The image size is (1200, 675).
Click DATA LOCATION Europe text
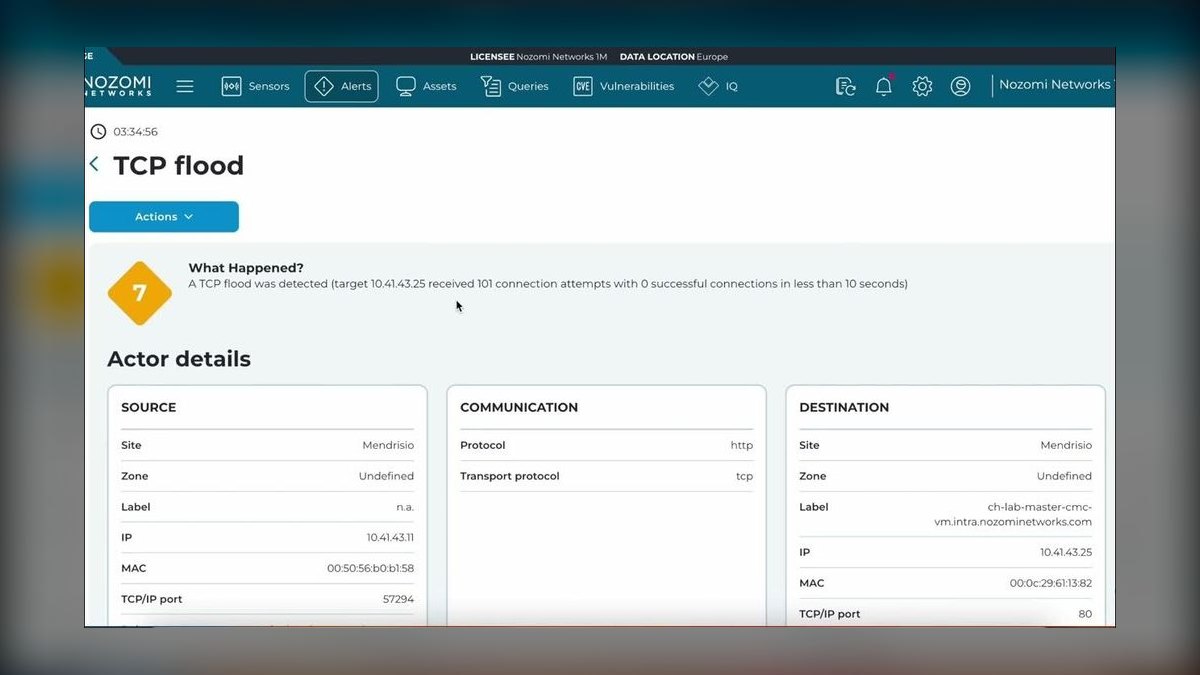click(x=674, y=57)
